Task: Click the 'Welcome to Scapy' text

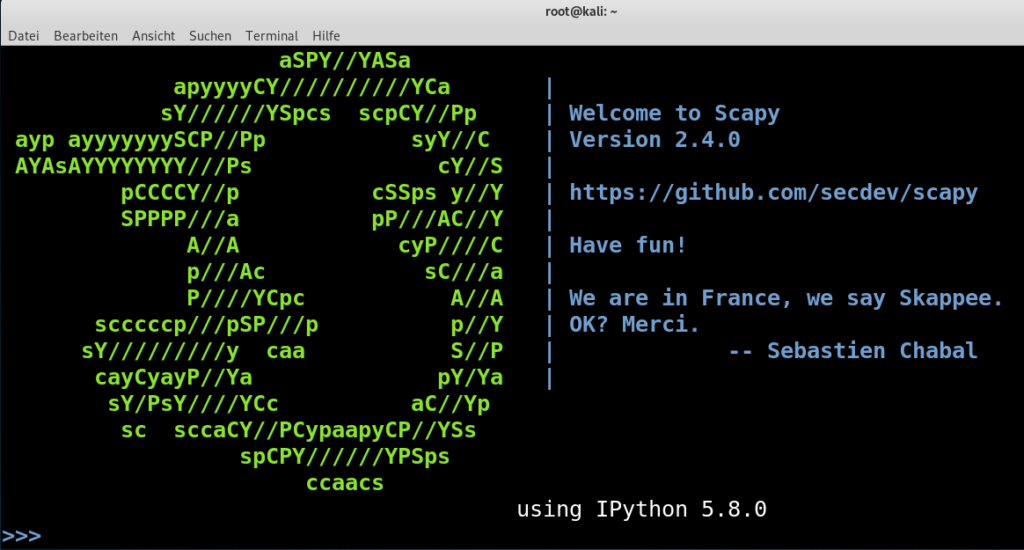Action: (674, 114)
